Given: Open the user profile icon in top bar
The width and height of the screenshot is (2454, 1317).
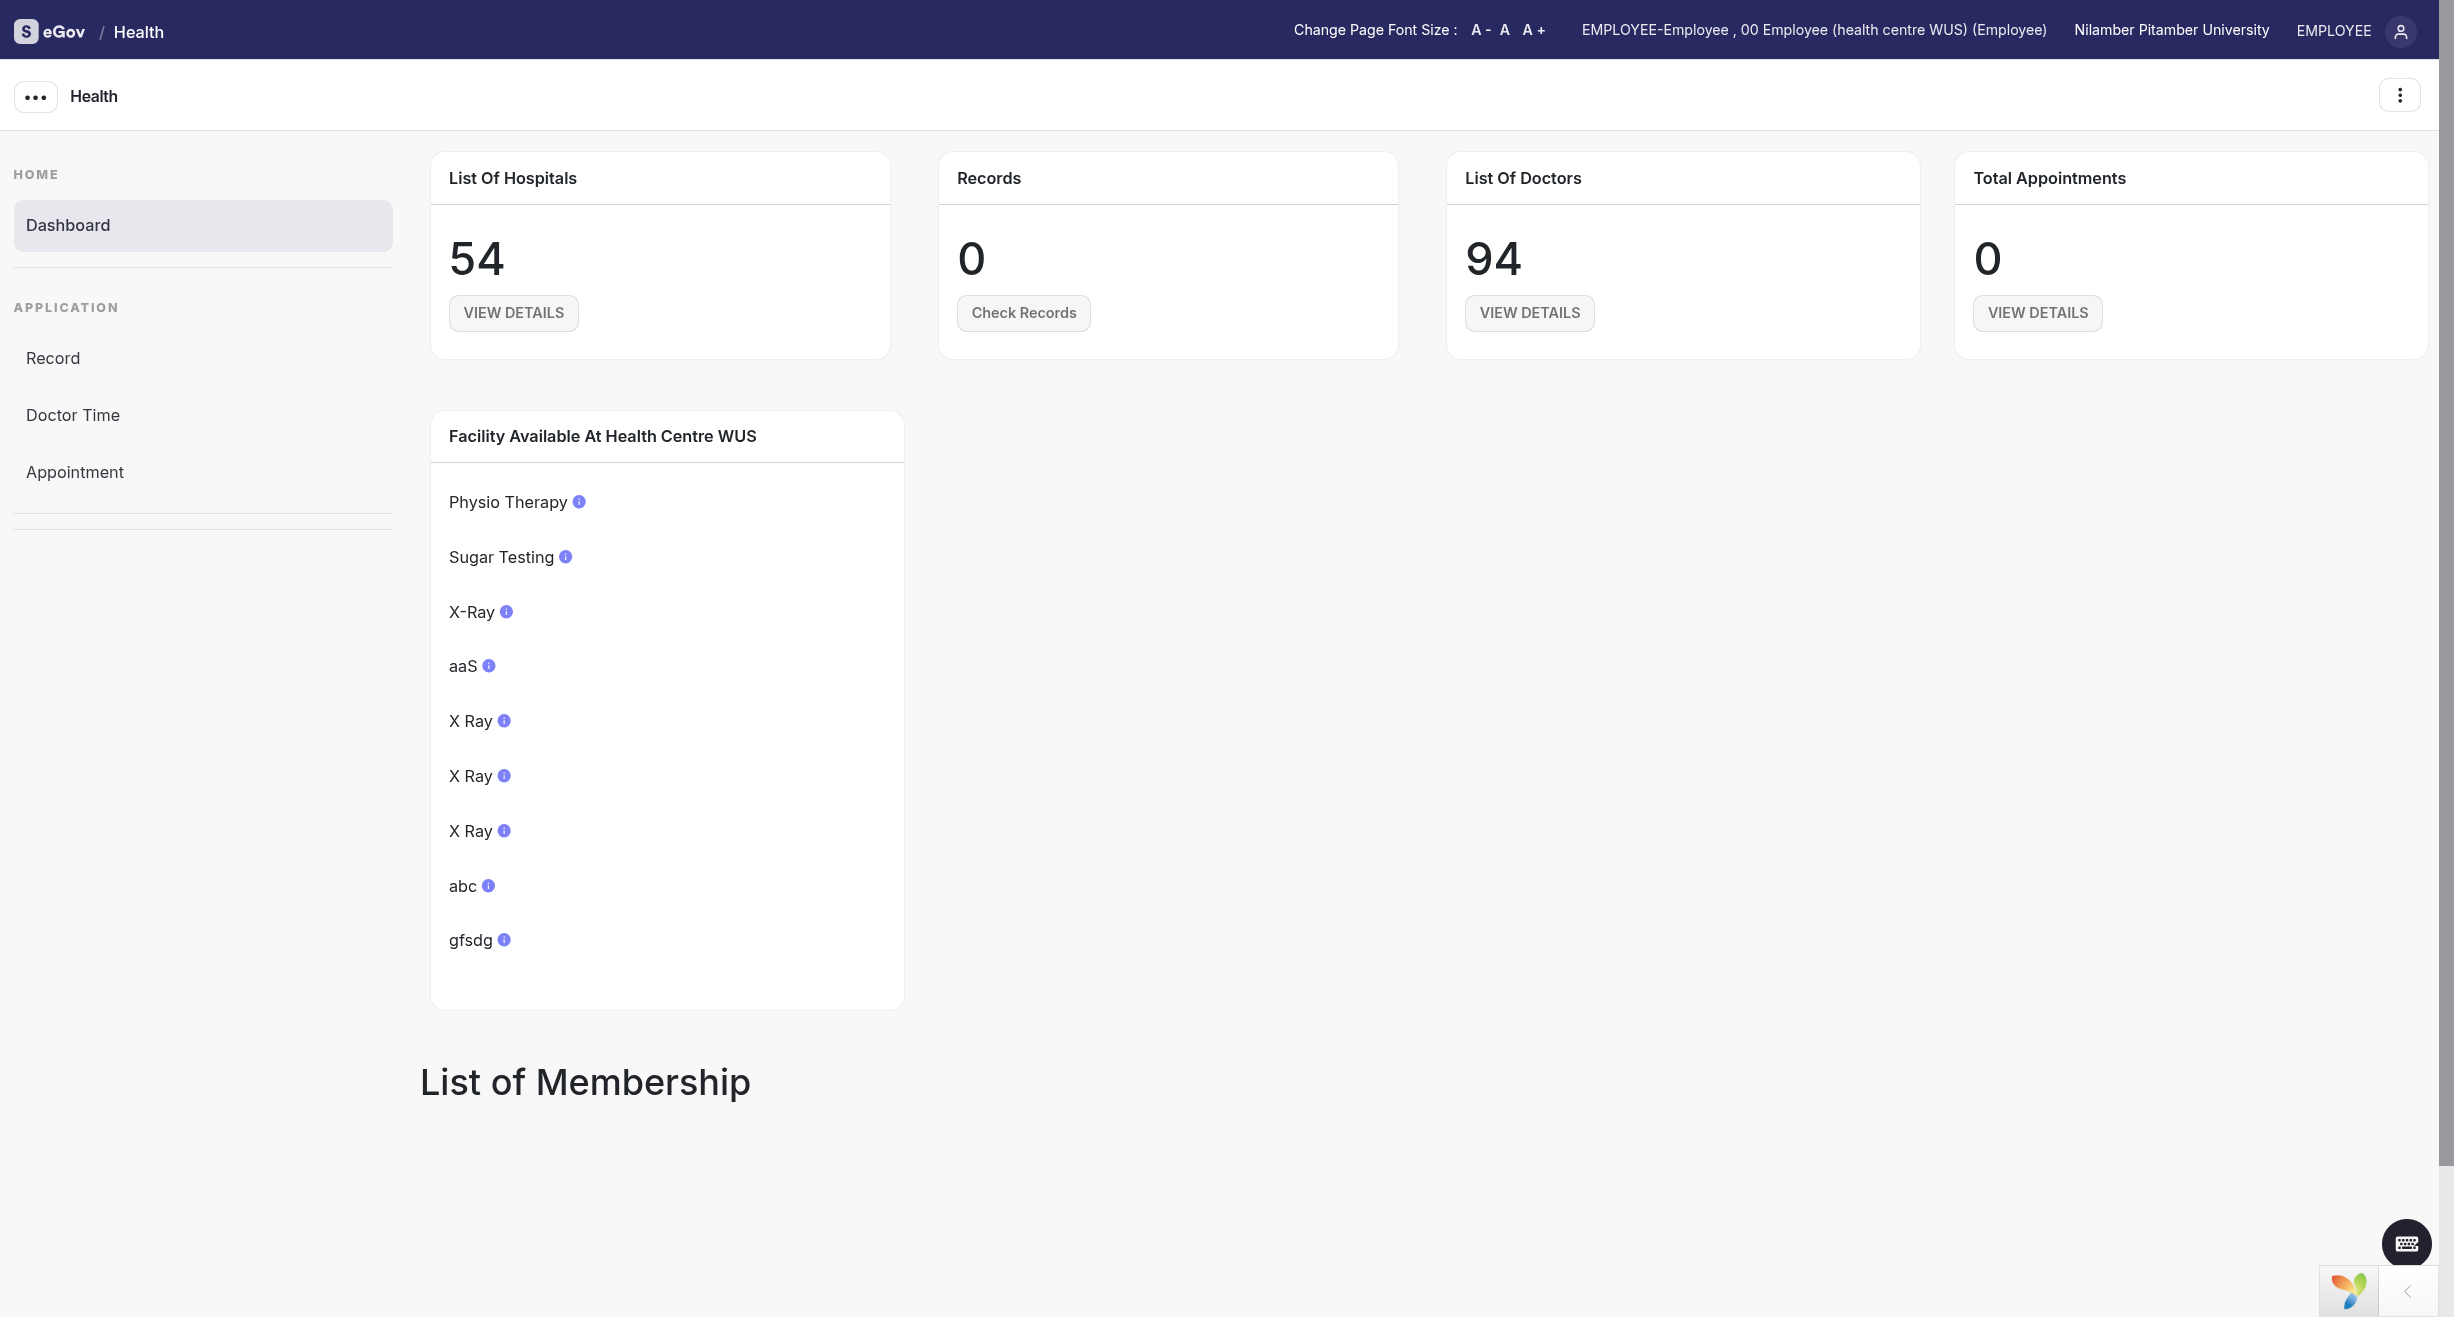Looking at the screenshot, I should [x=2401, y=31].
